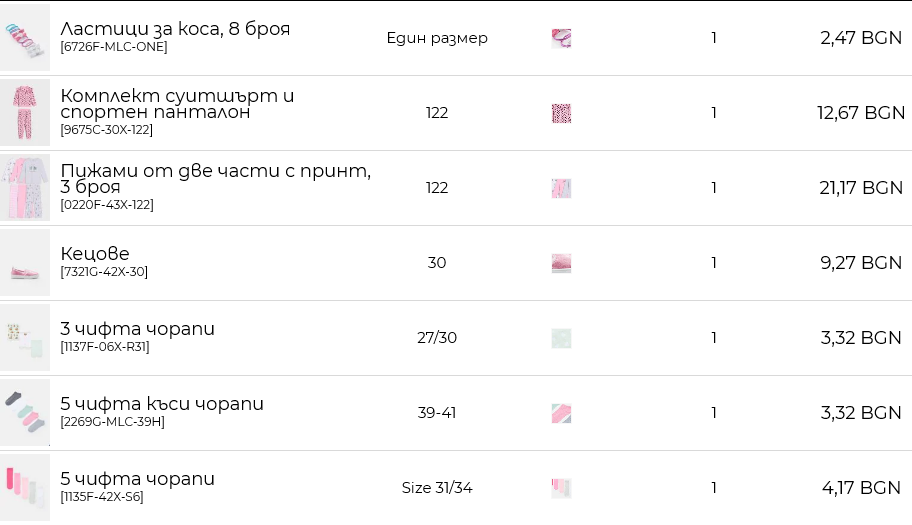Viewport: 912px width, 525px height.
Task: Select the pajamas color swatch
Action: pos(561,189)
